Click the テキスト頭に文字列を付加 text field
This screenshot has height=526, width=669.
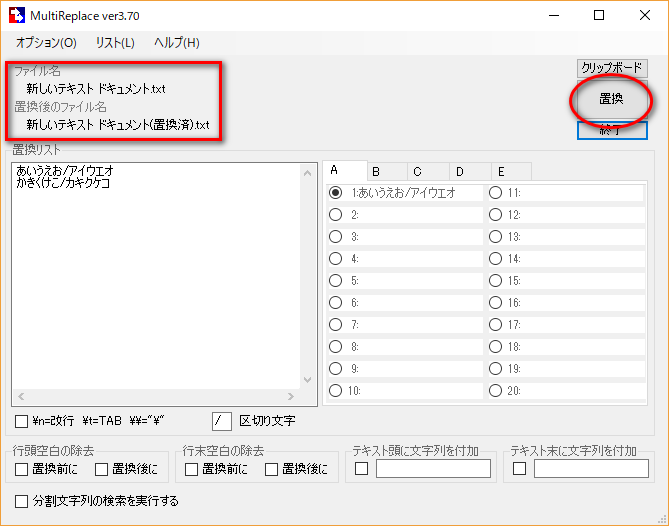[434, 469]
